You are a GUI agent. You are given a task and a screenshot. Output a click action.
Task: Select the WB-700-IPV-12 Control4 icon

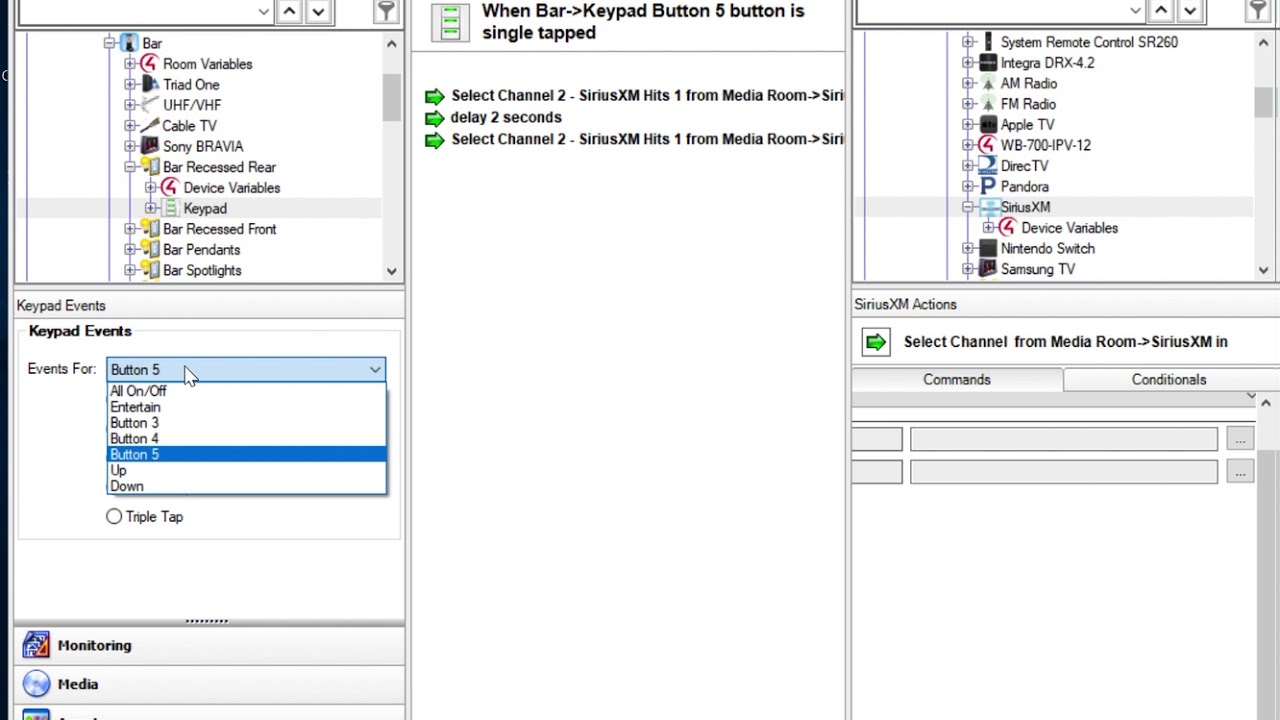(x=988, y=145)
